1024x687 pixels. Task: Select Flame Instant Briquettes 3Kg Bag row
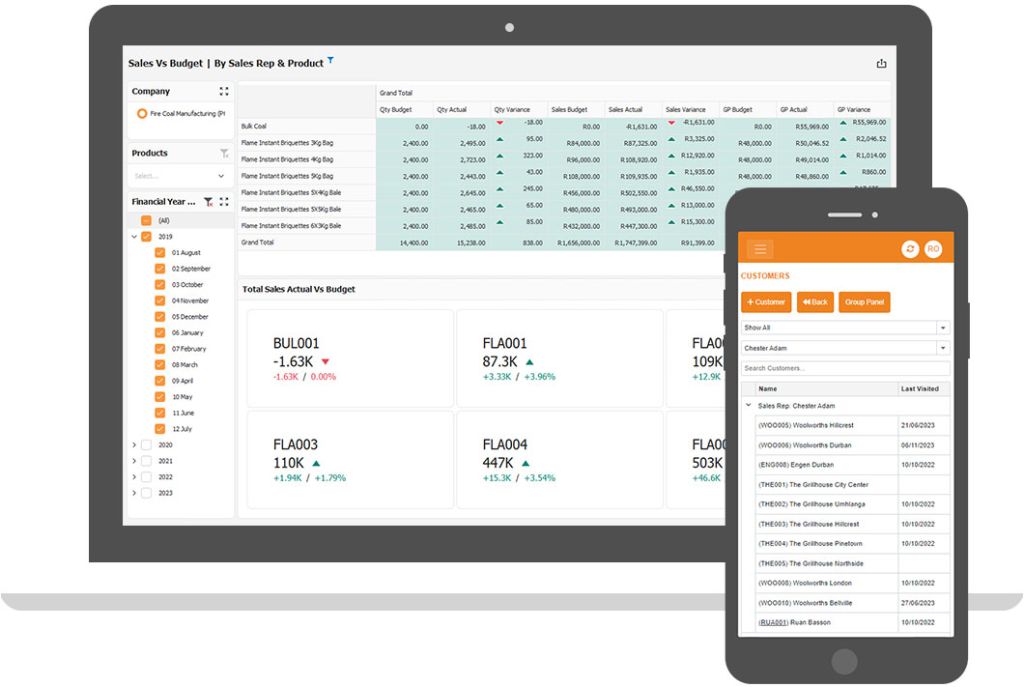click(287, 143)
